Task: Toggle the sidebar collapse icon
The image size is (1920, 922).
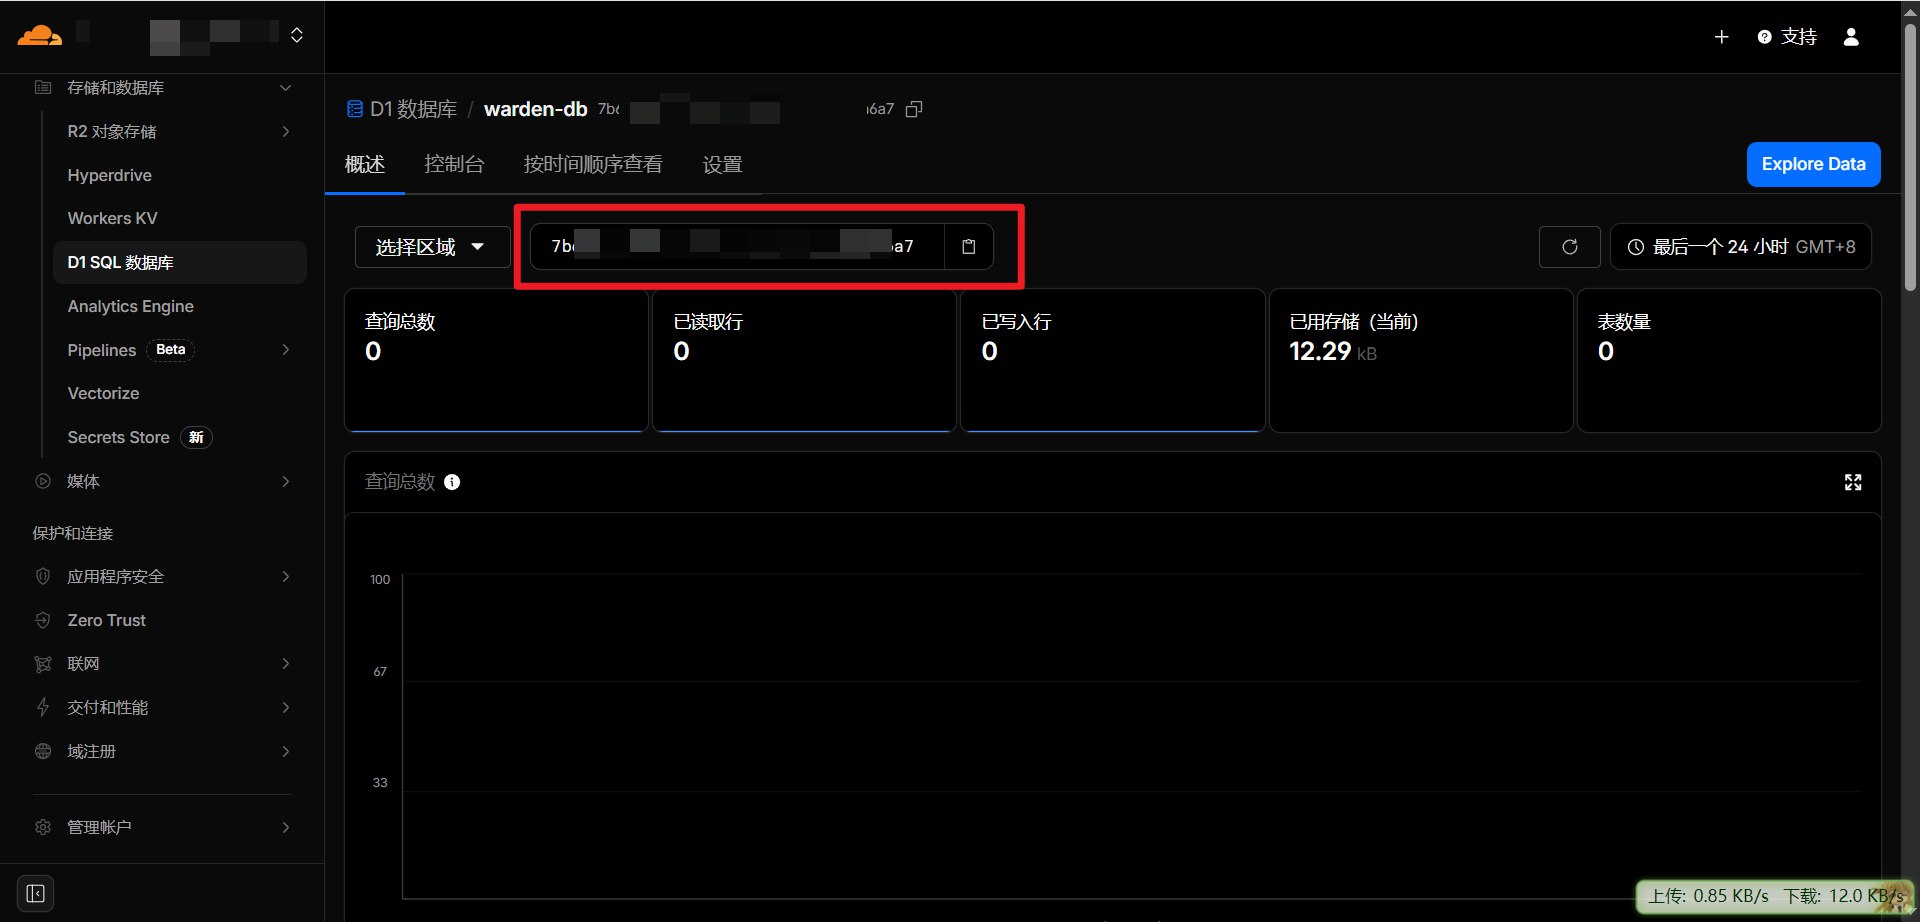Action: point(36,893)
